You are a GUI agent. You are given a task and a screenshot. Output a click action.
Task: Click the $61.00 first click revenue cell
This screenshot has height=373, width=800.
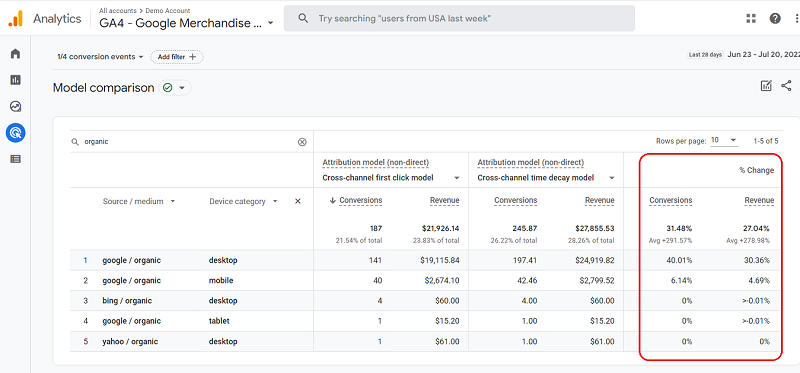click(447, 341)
